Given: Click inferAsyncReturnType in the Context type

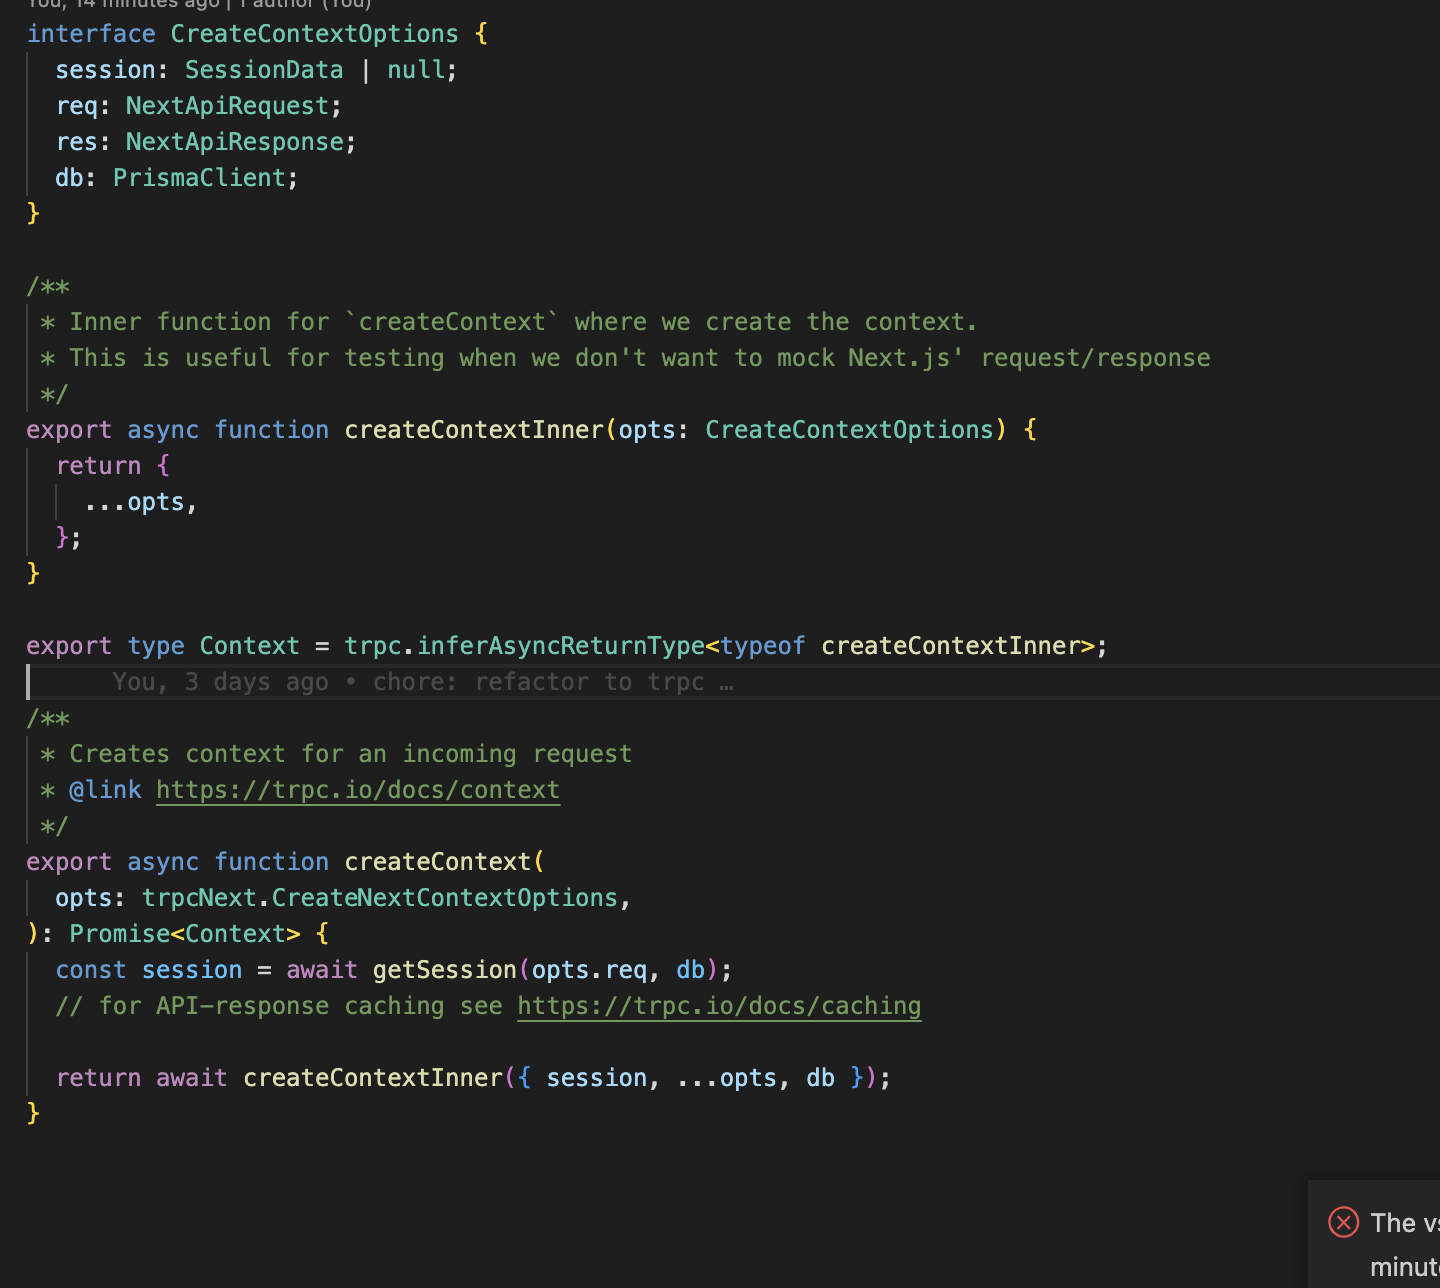Looking at the screenshot, I should 561,646.
